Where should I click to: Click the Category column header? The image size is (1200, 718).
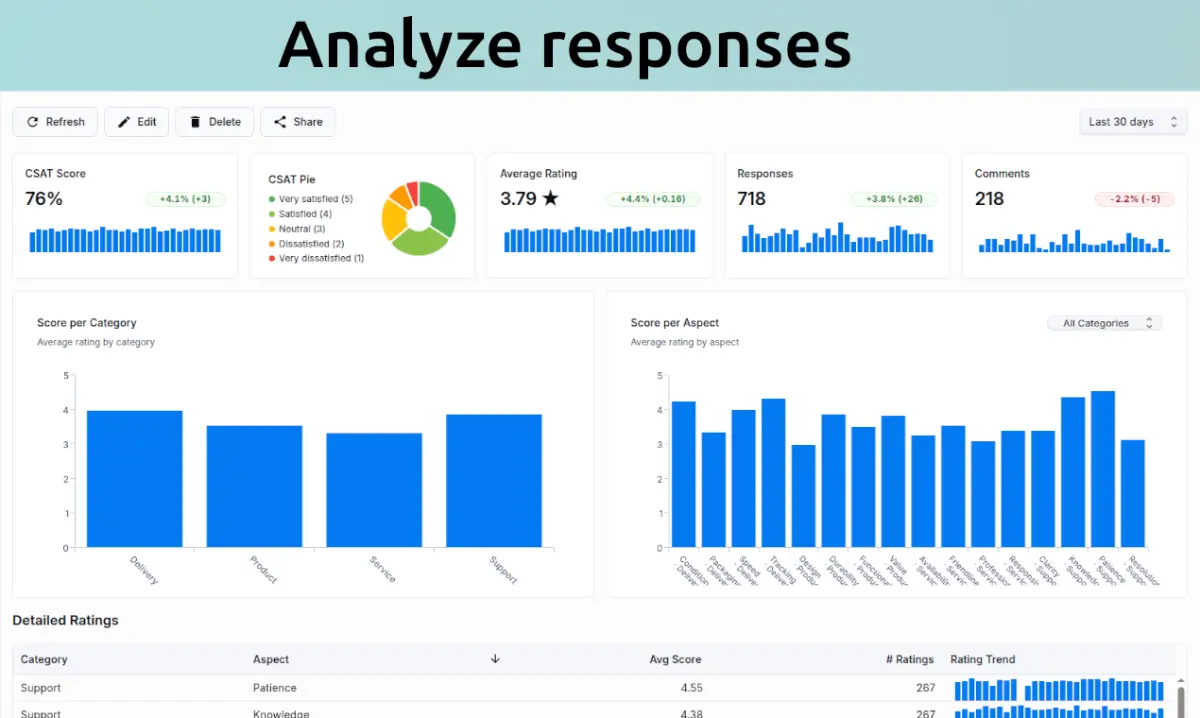point(44,659)
